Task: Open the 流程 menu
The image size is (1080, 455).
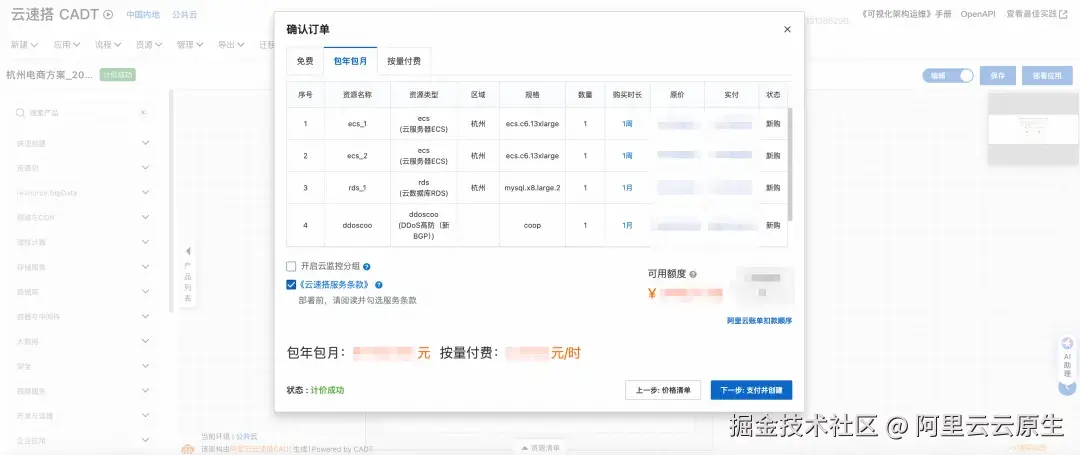Action: (108, 45)
